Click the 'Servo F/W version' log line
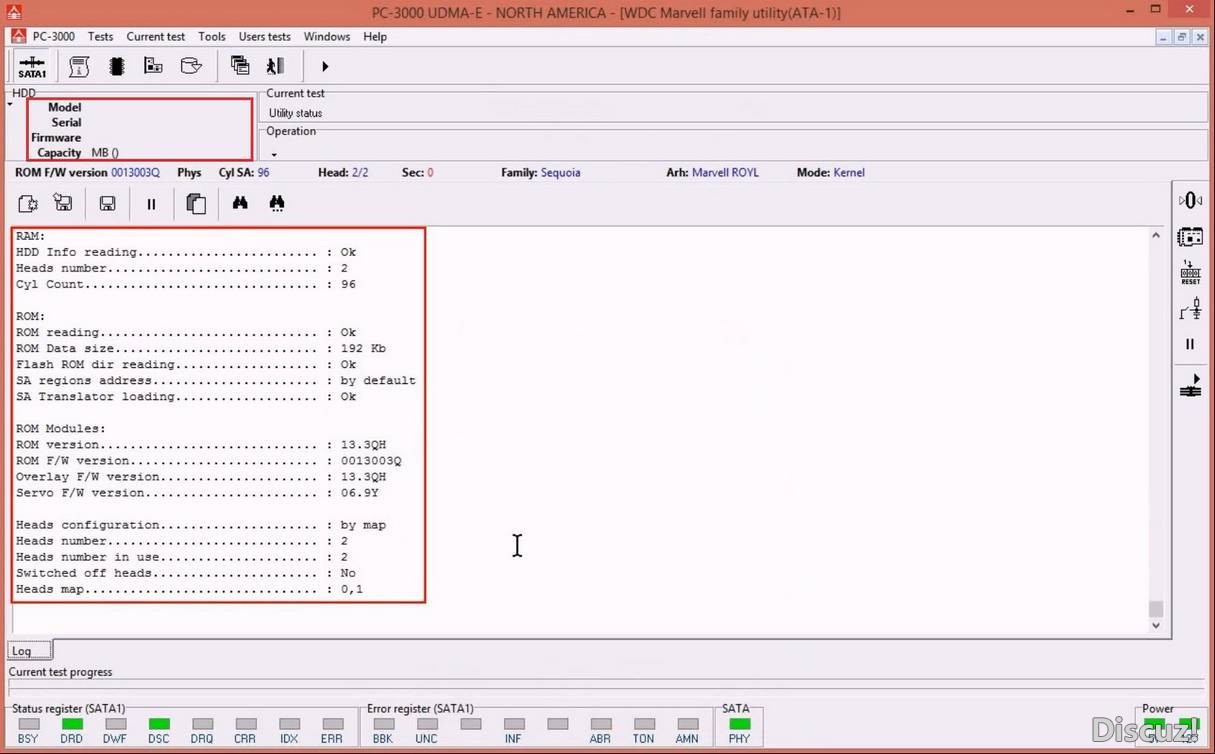The height and width of the screenshot is (754, 1215). coord(198,492)
